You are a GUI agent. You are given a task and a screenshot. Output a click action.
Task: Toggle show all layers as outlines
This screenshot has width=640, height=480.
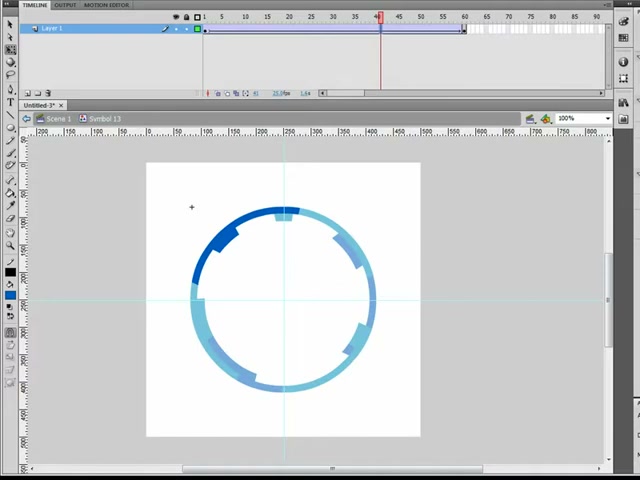198,17
